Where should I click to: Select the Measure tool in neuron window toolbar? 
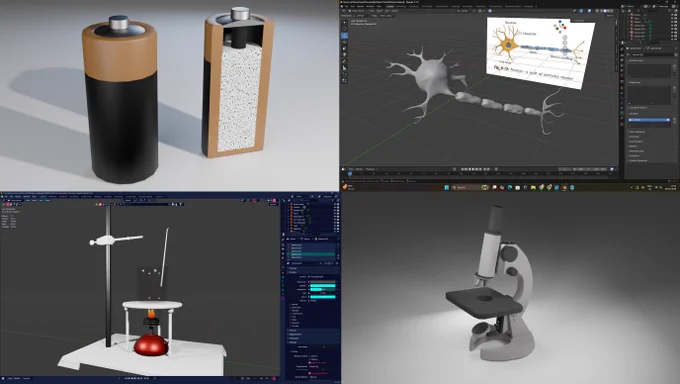[x=344, y=68]
